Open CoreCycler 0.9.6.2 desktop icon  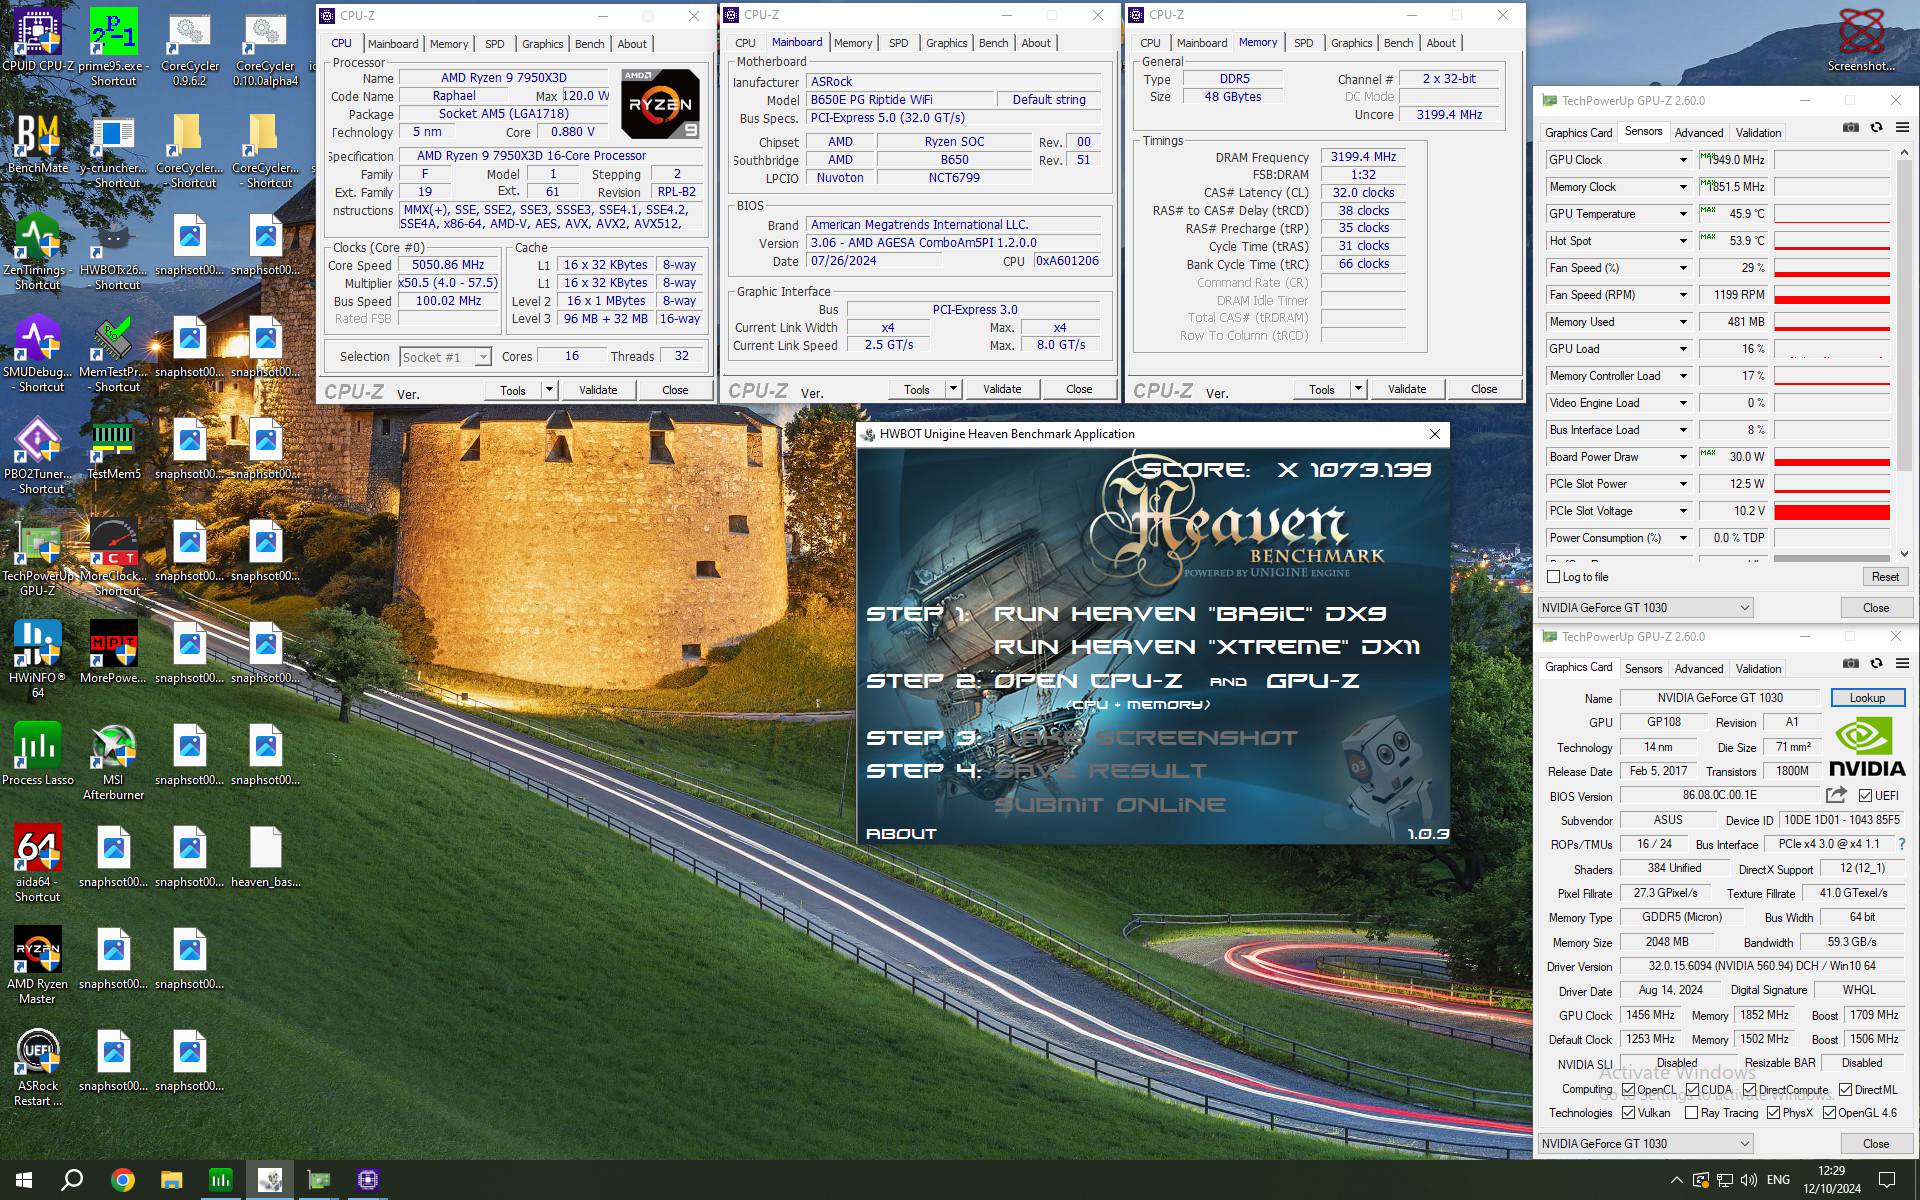coord(190,45)
